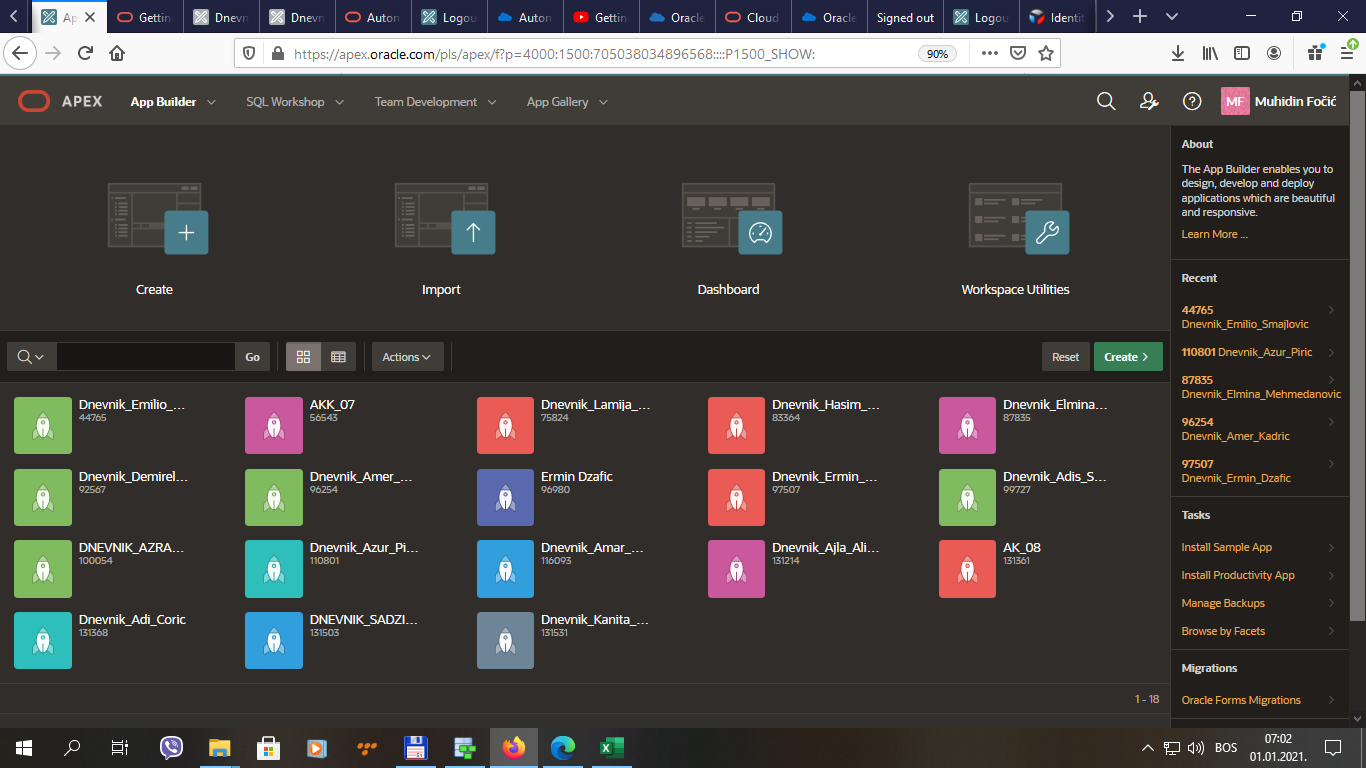The height and width of the screenshot is (768, 1366).
Task: Open the Dashboard icon
Action: [732, 216]
